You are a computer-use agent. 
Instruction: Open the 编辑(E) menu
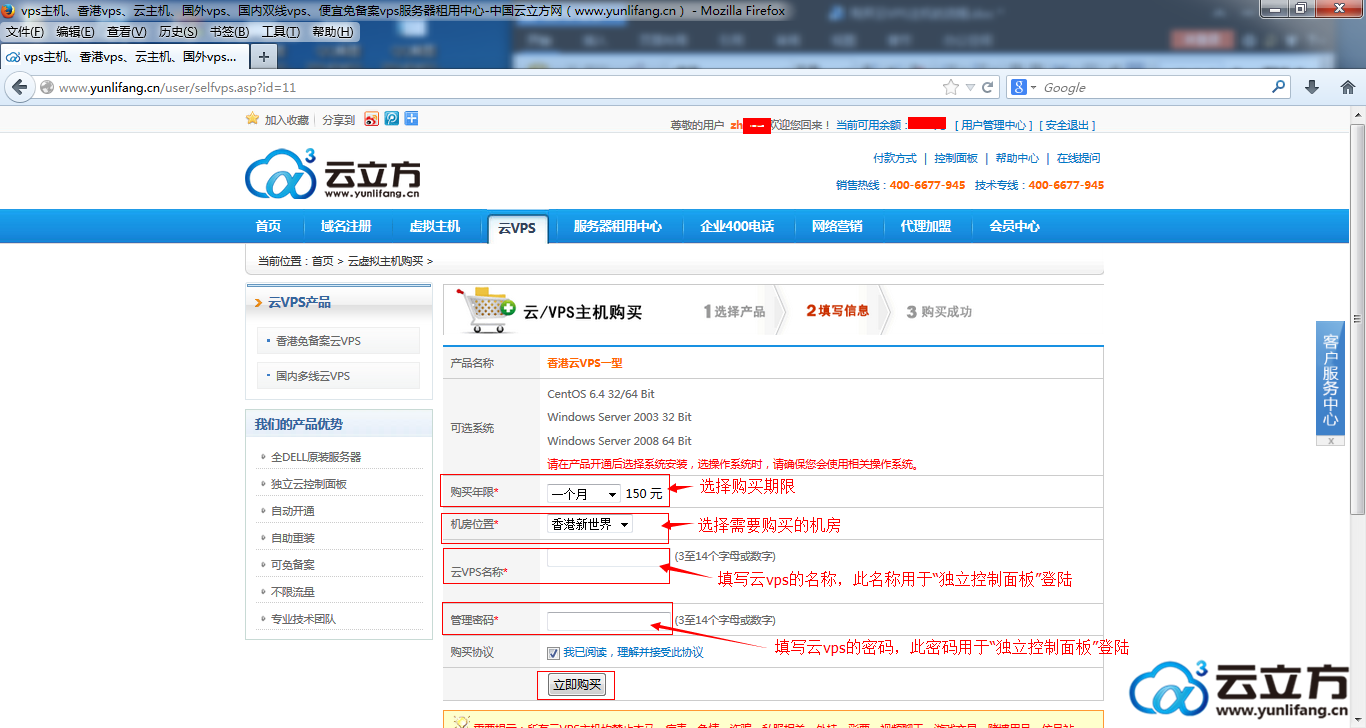point(75,32)
